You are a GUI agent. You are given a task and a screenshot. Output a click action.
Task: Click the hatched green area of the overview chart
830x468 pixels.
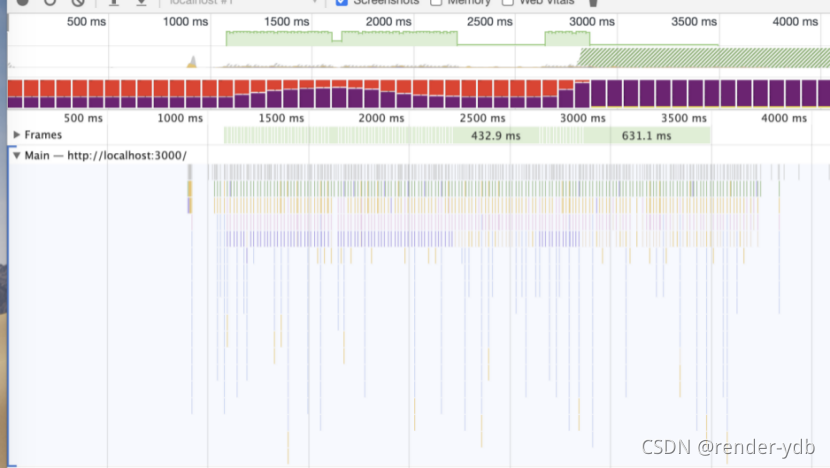[x=704, y=58]
